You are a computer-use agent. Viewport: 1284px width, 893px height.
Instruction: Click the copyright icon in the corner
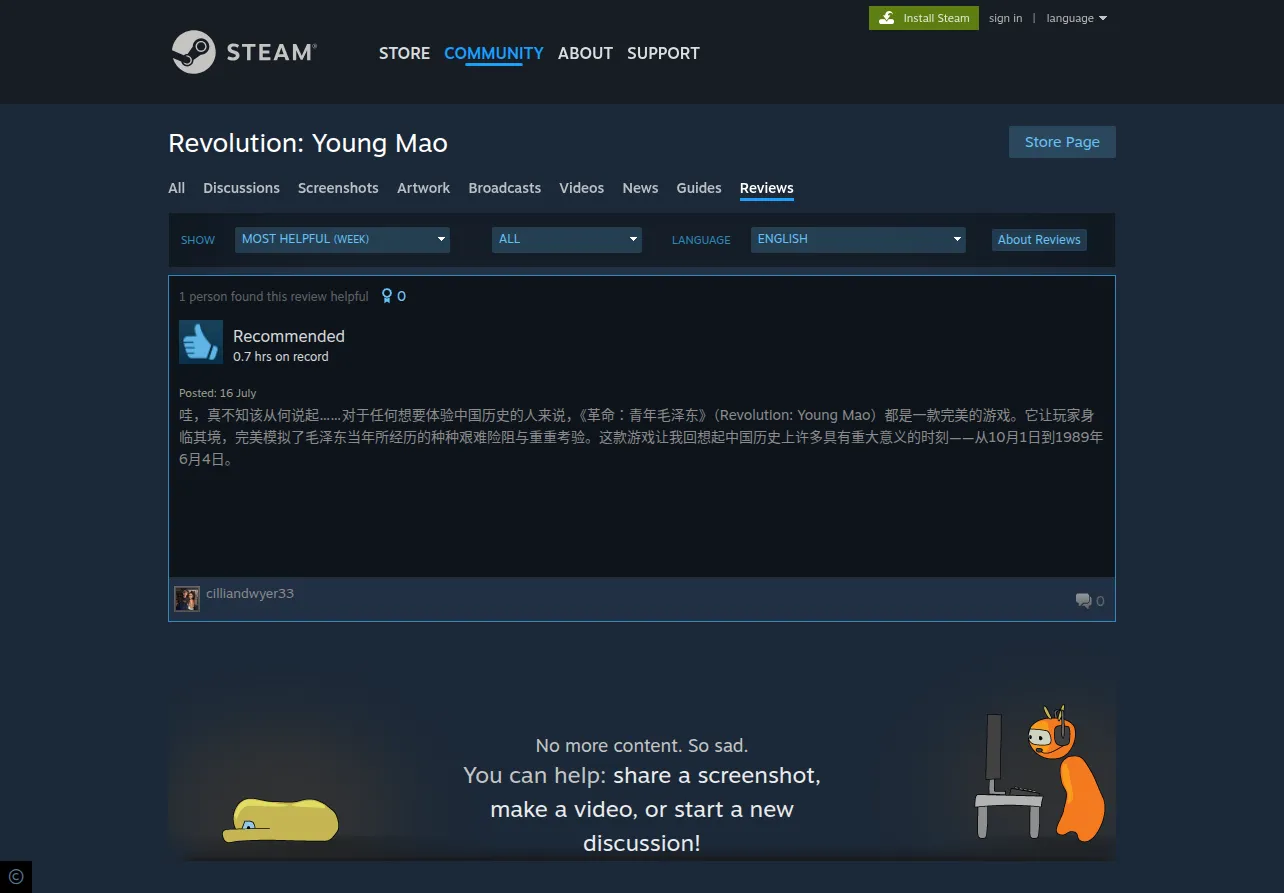pyautogui.click(x=16, y=877)
